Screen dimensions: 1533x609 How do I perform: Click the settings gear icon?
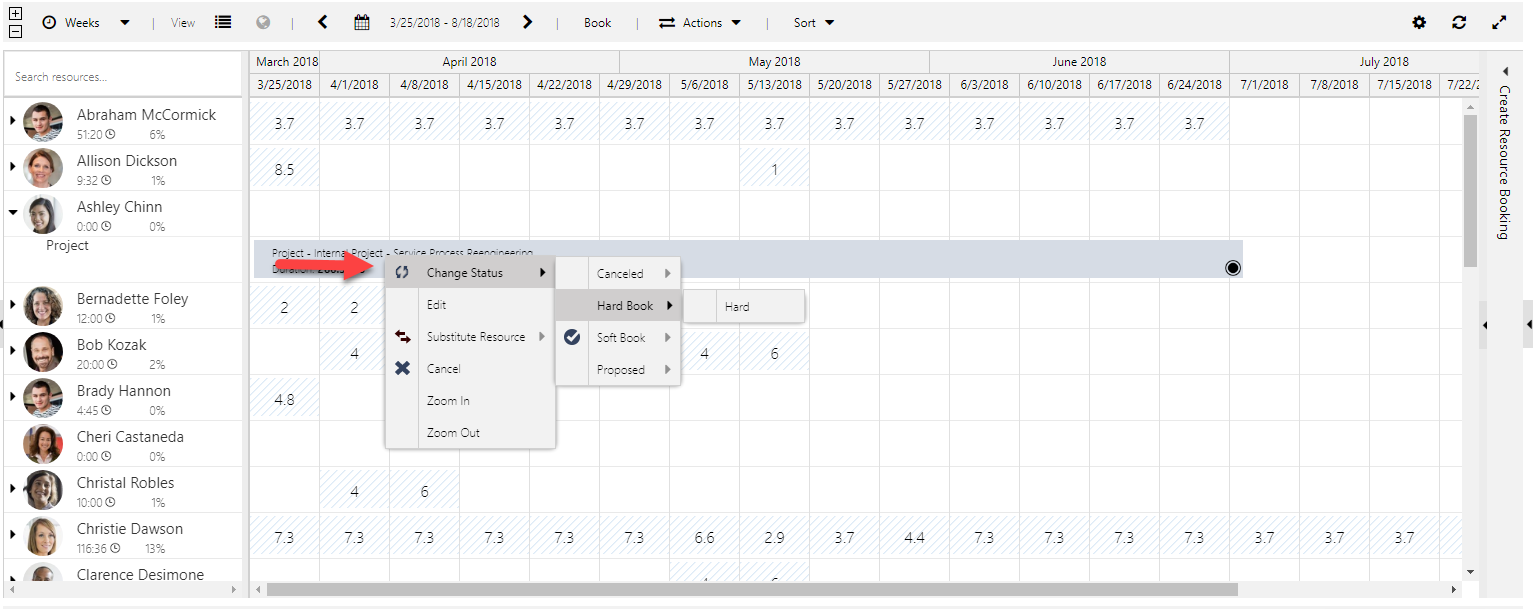coord(1419,22)
